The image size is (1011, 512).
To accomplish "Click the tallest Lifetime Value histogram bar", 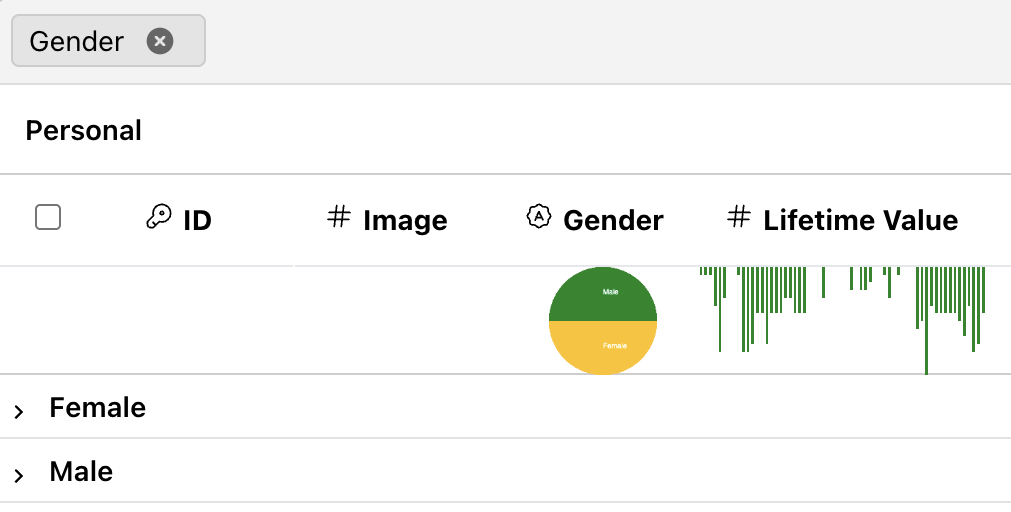I will (926, 320).
